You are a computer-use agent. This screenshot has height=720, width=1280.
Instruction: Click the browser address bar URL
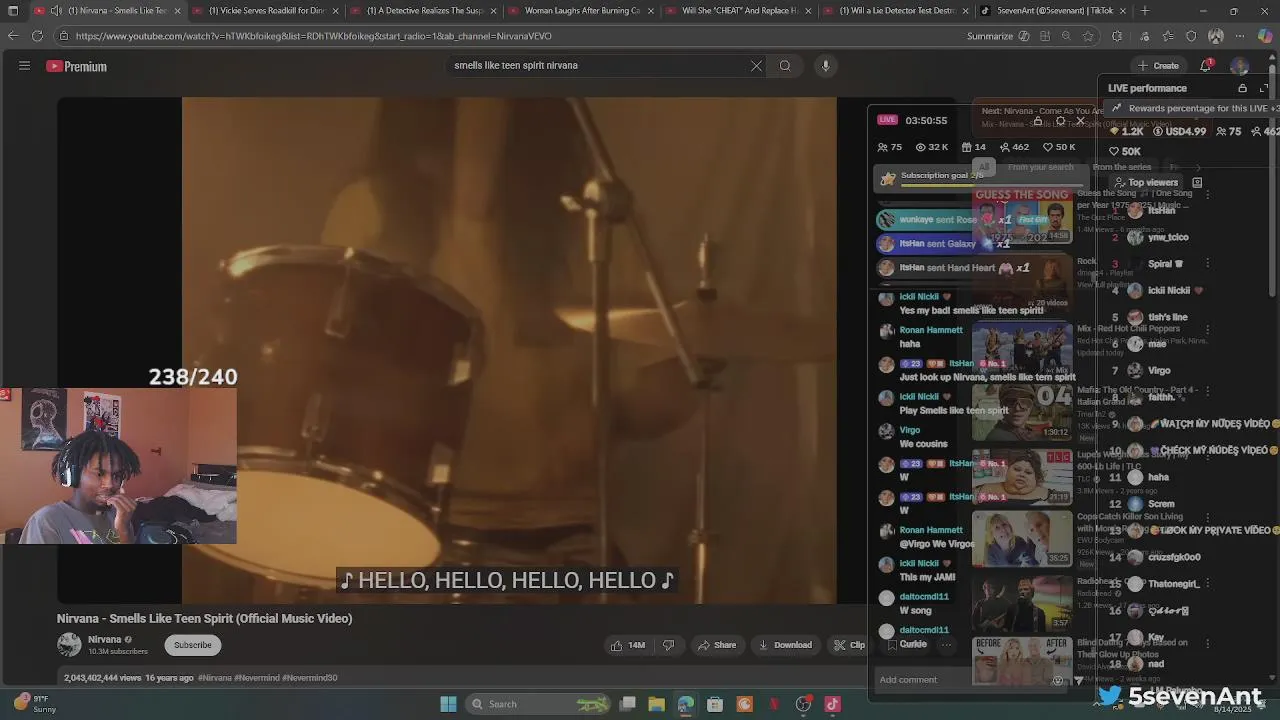coord(313,36)
